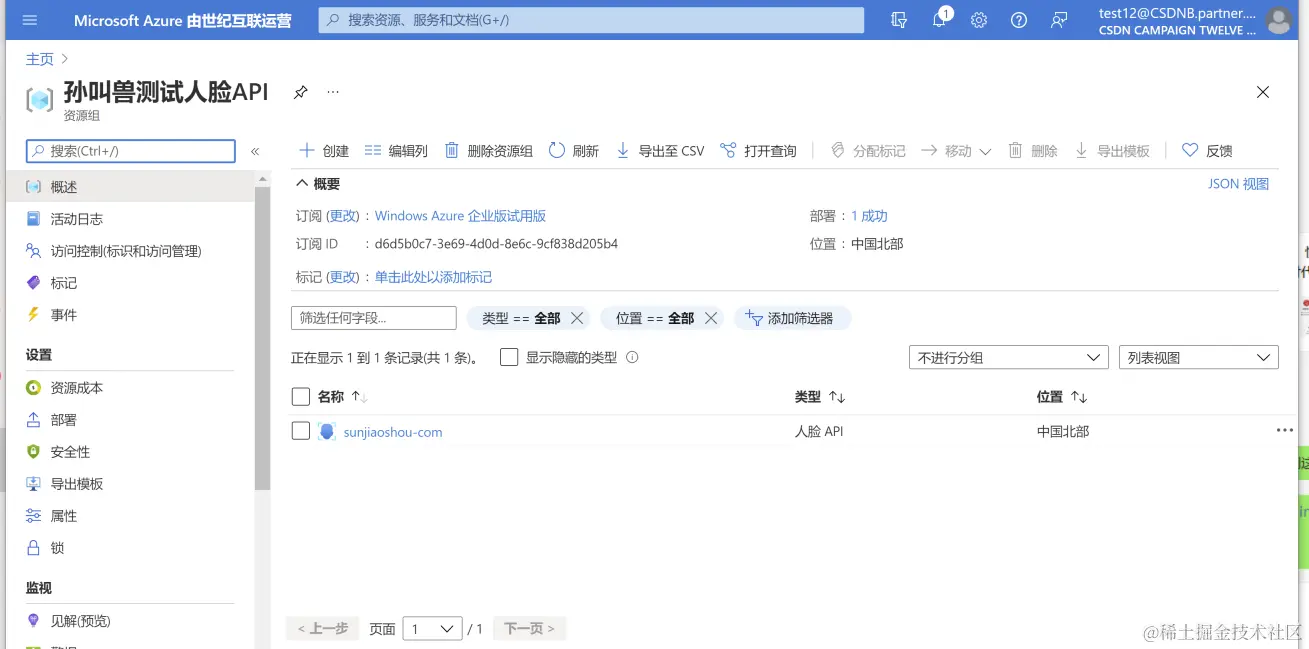Screen dimensions: 1309x649
Task: Open the more options ellipsis beside title
Action: pyautogui.click(x=333, y=92)
